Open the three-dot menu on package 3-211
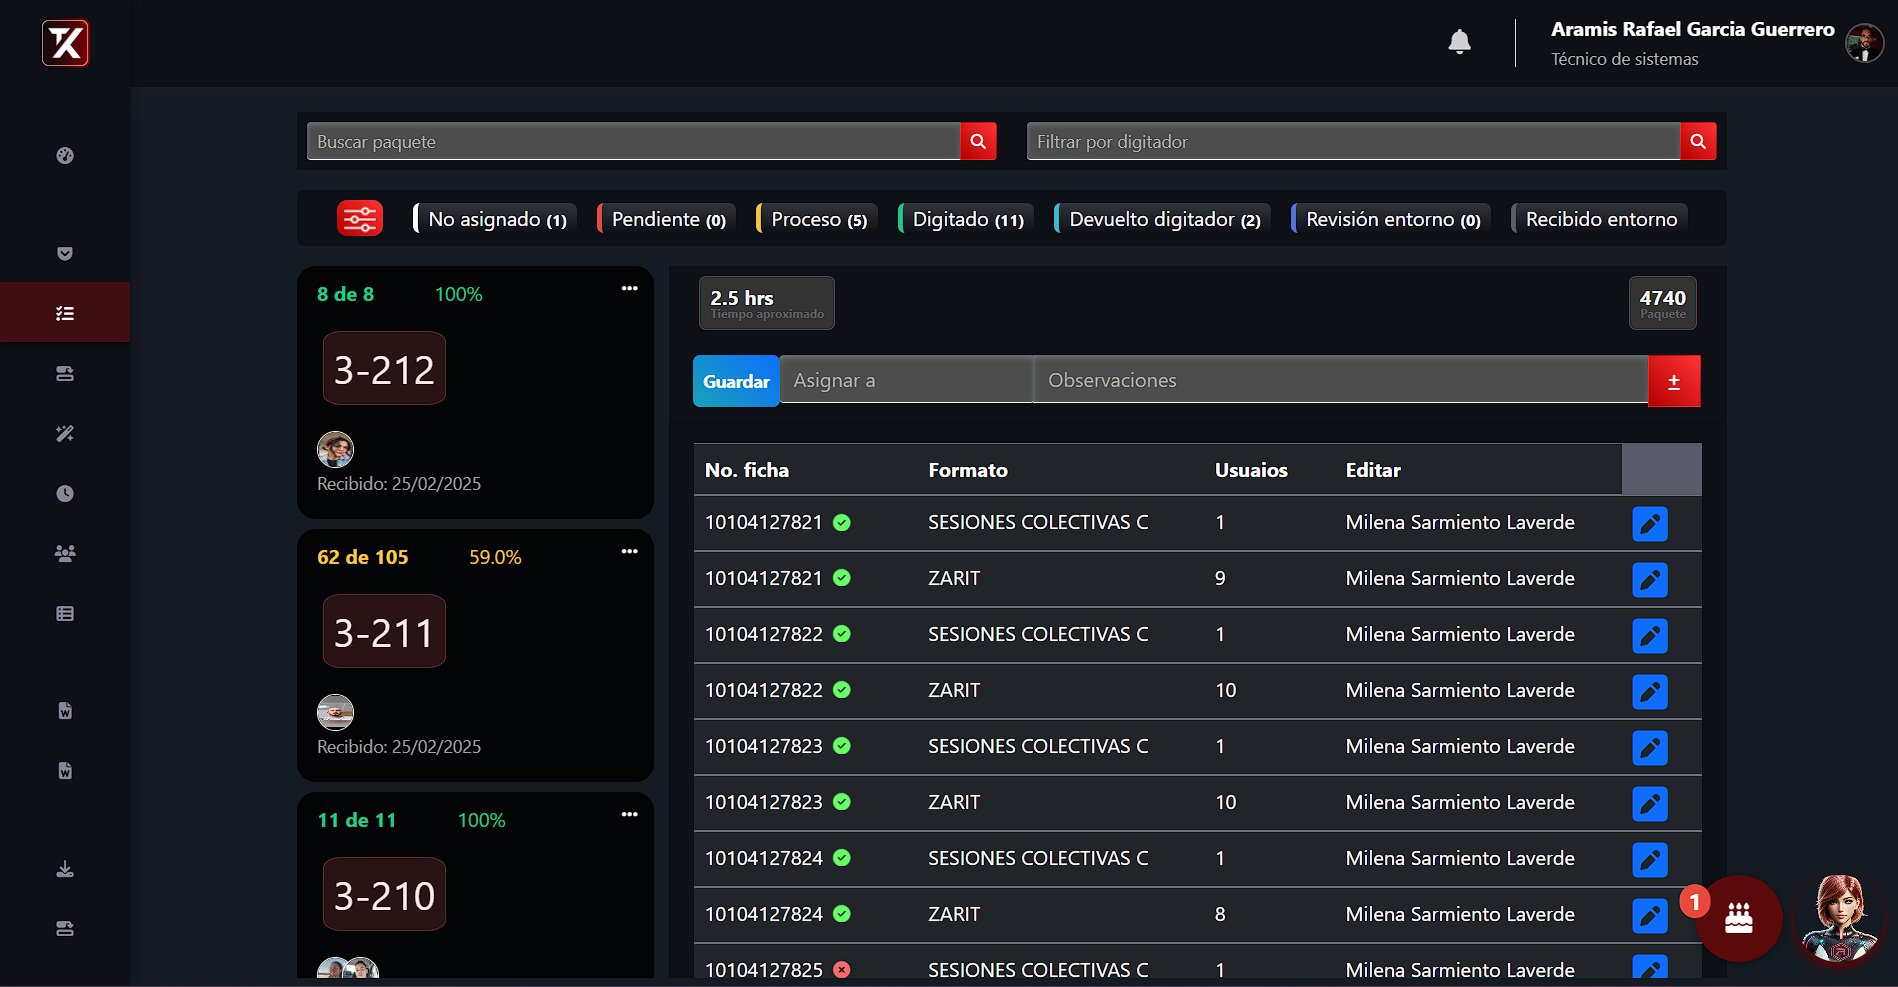This screenshot has width=1898, height=987. coord(629,552)
